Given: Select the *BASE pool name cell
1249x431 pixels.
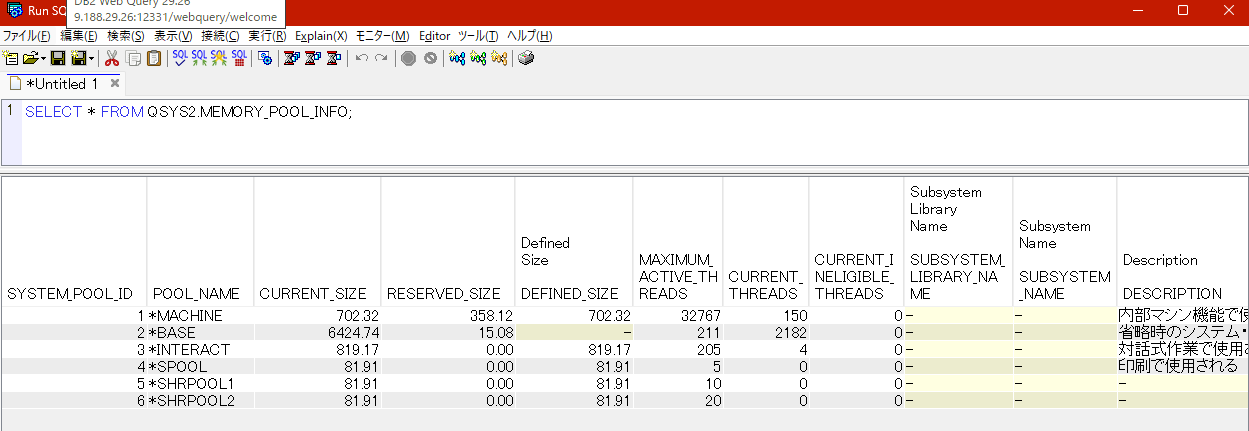Looking at the screenshot, I should click(200, 333).
